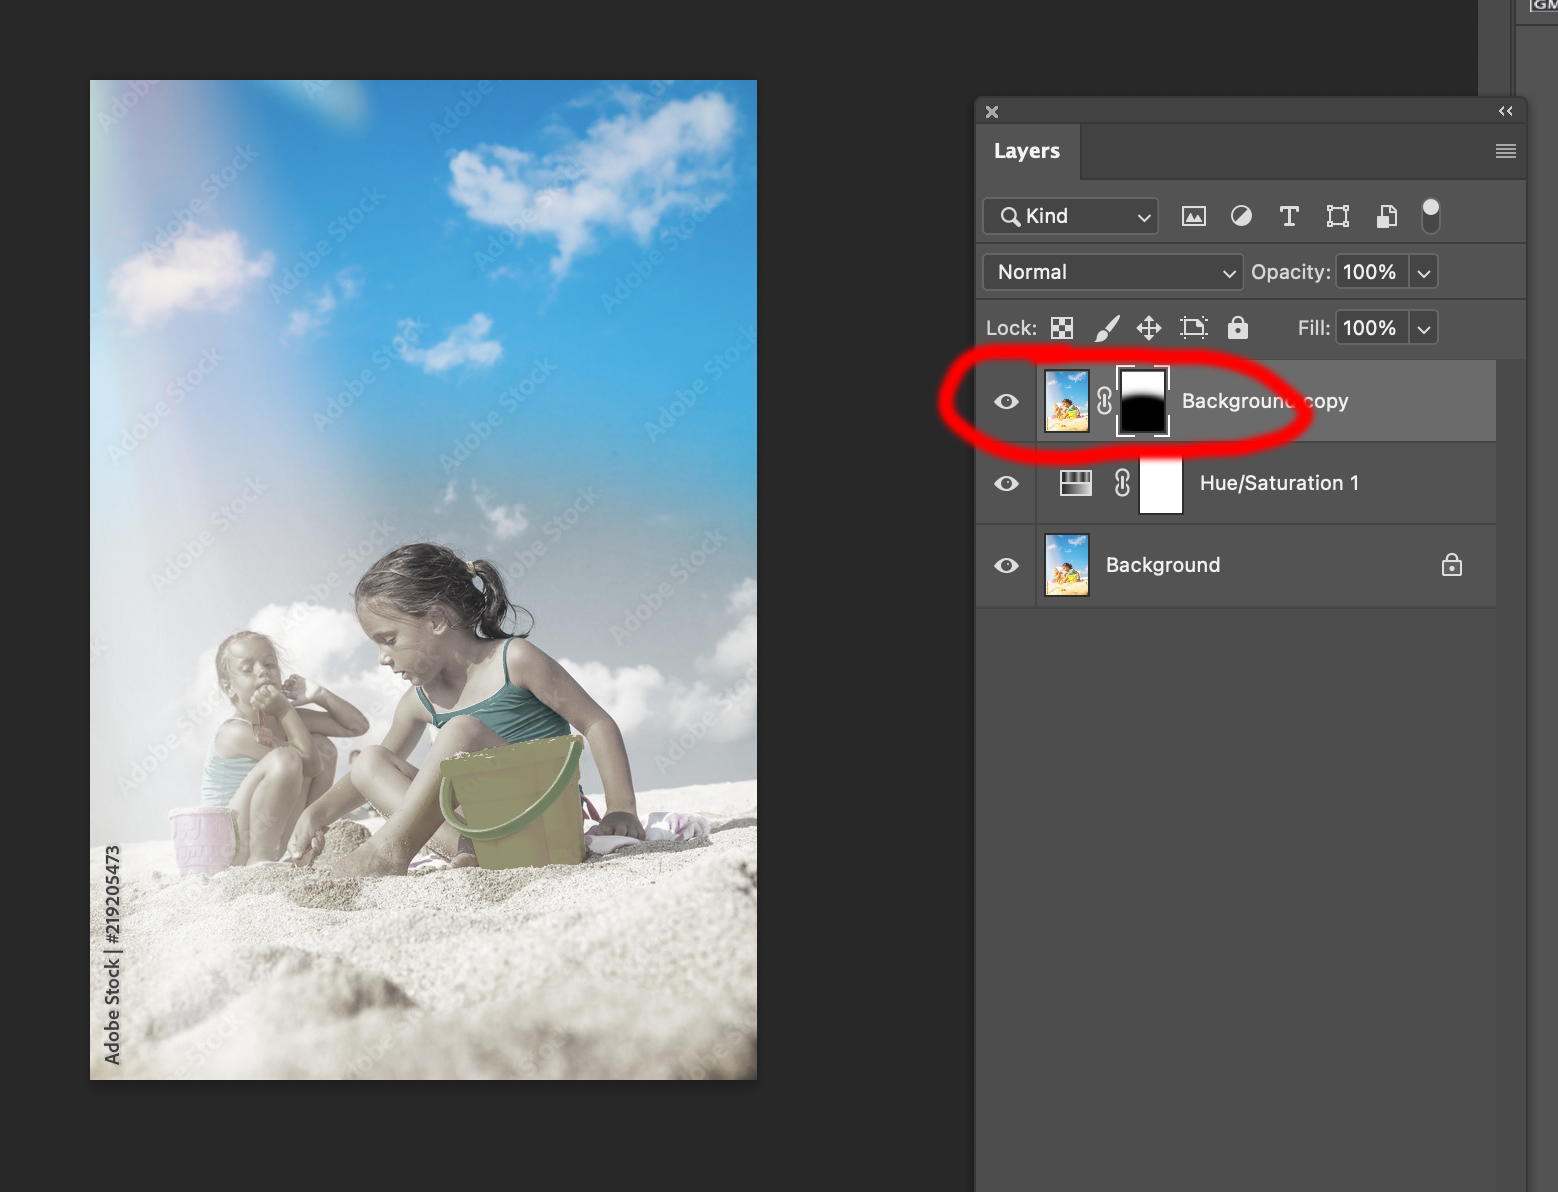The image size is (1558, 1192).
Task: Filter layers by adjustment layers icon
Action: (x=1241, y=216)
